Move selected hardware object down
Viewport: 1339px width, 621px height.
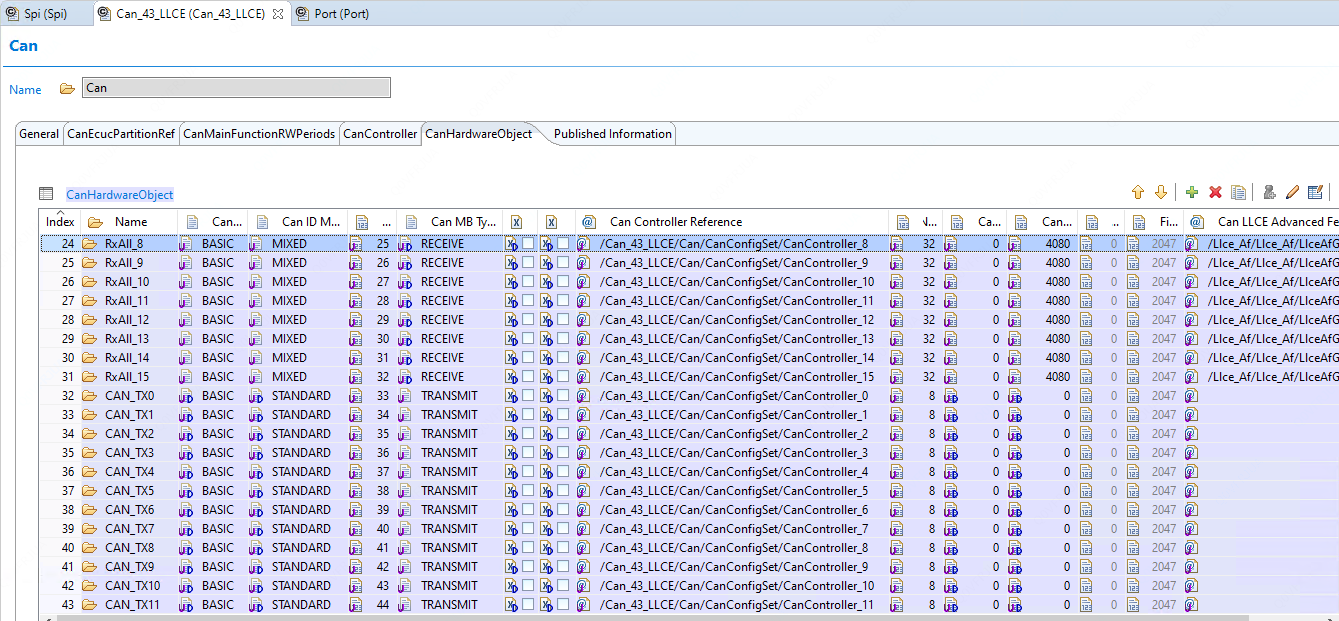[x=1160, y=192]
